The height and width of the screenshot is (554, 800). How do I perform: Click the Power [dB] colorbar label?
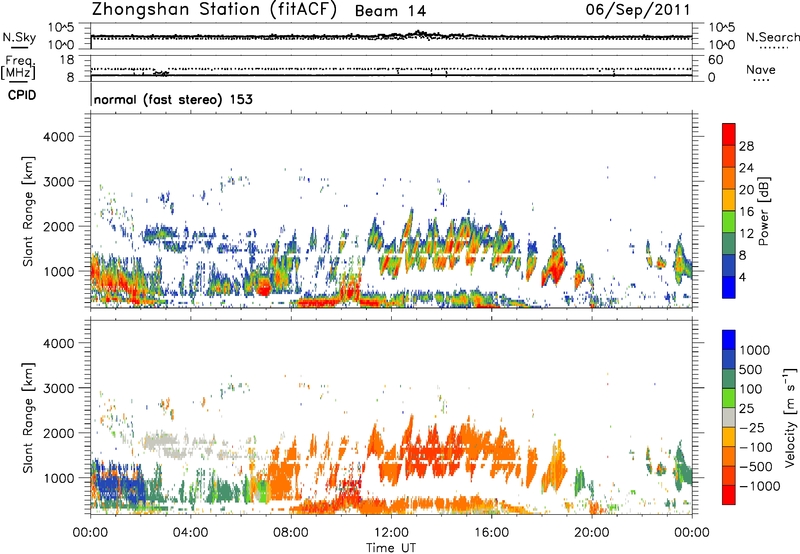pos(764,211)
